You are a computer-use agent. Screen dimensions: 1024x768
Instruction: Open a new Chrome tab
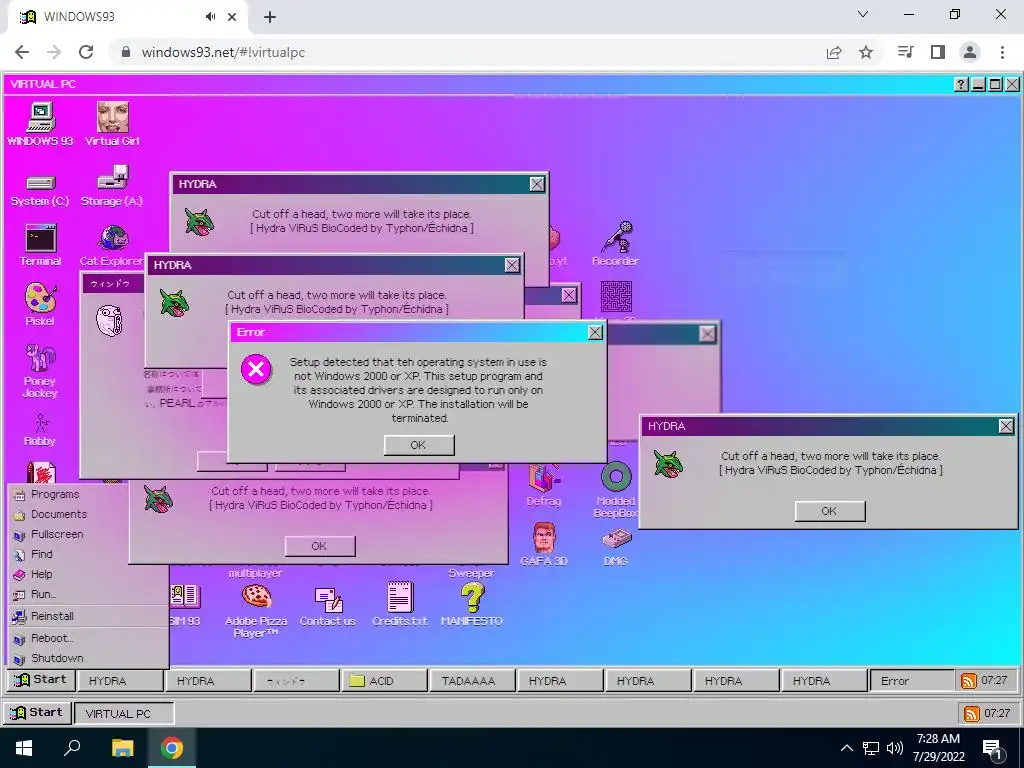[270, 18]
